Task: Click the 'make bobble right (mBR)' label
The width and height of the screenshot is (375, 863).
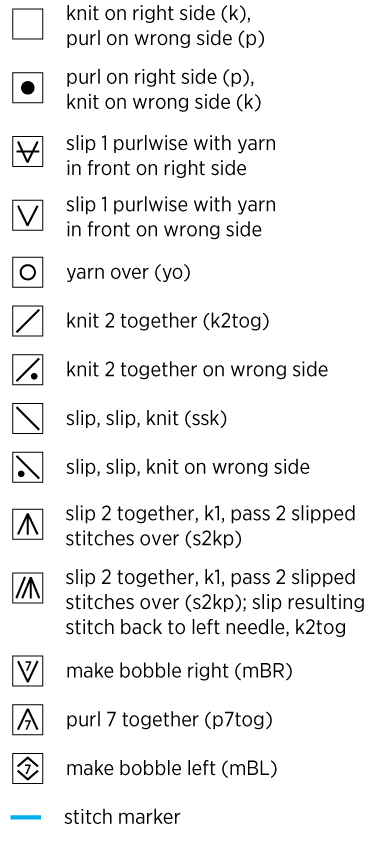Action: [179, 671]
